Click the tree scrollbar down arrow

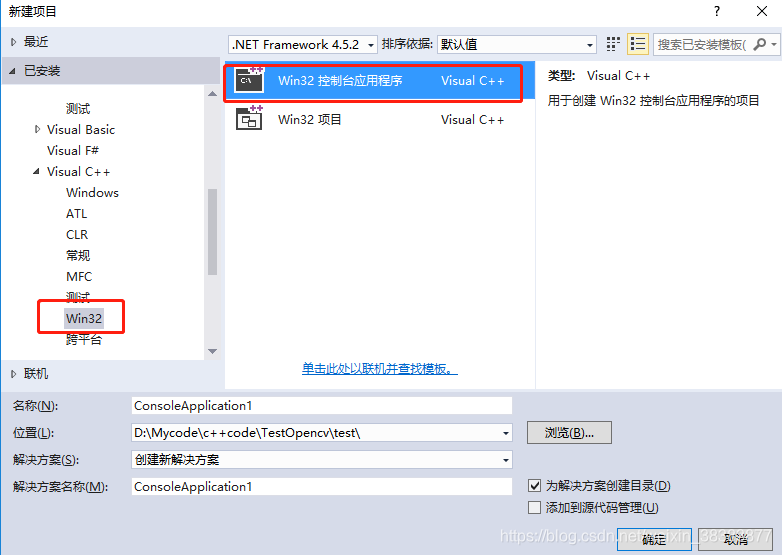click(212, 351)
